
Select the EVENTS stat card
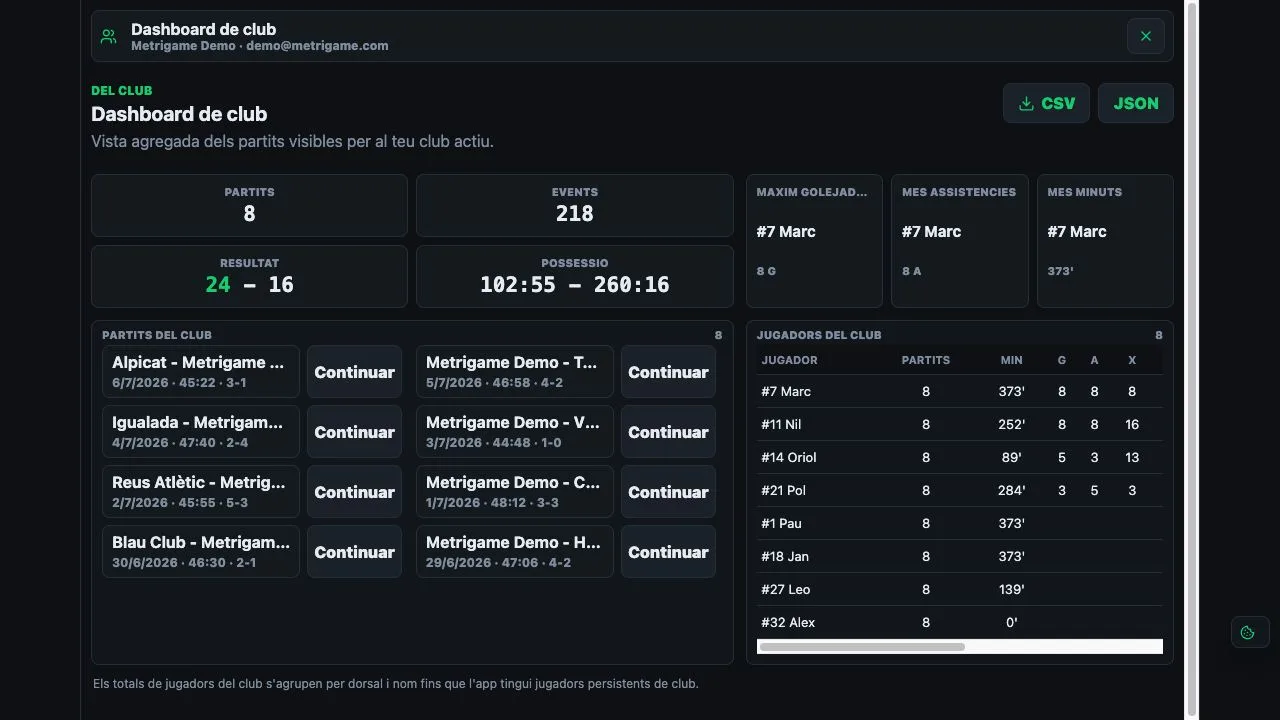tap(574, 205)
